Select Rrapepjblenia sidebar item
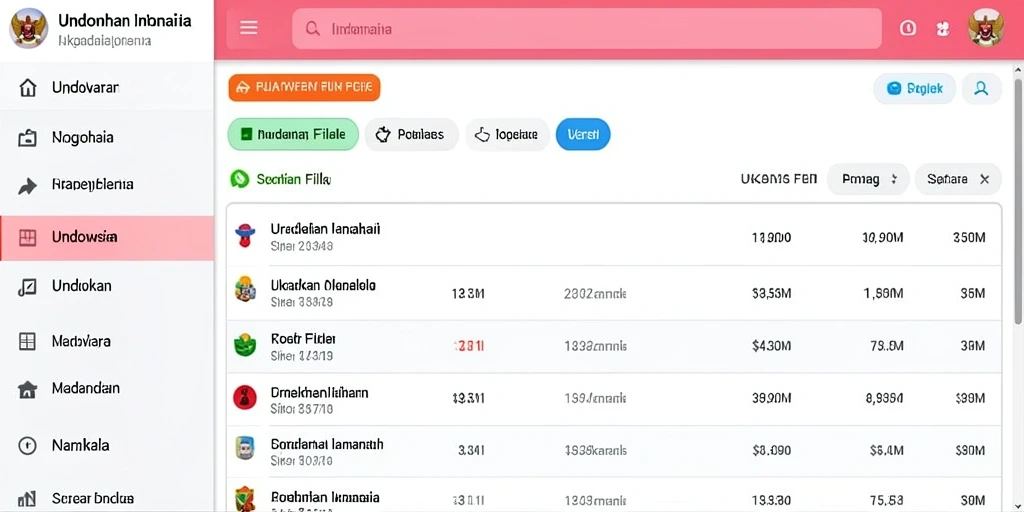Screen dimensions: 1024x512 (106, 185)
